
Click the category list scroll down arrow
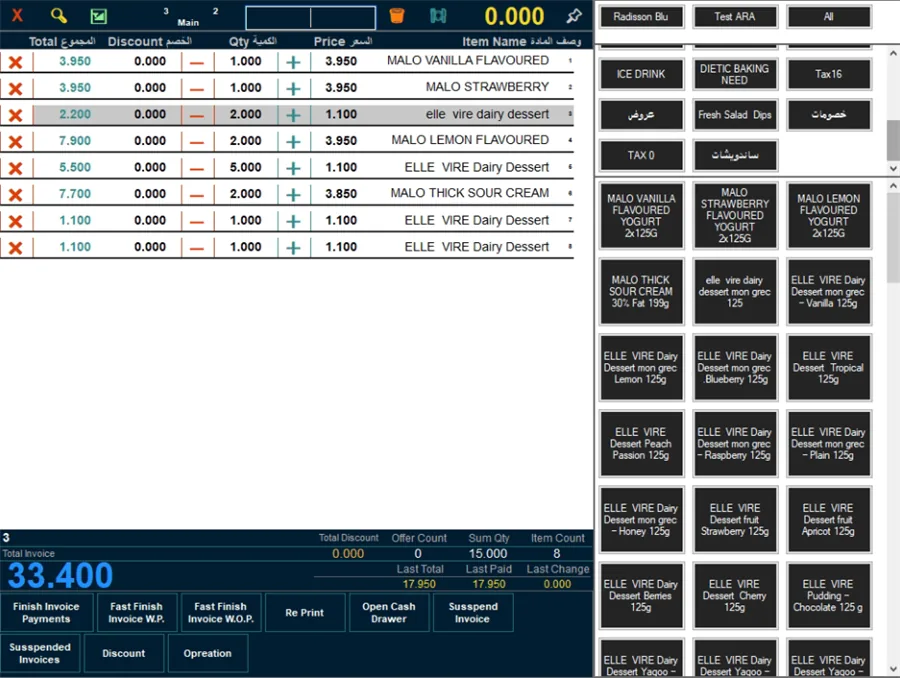coord(893,169)
